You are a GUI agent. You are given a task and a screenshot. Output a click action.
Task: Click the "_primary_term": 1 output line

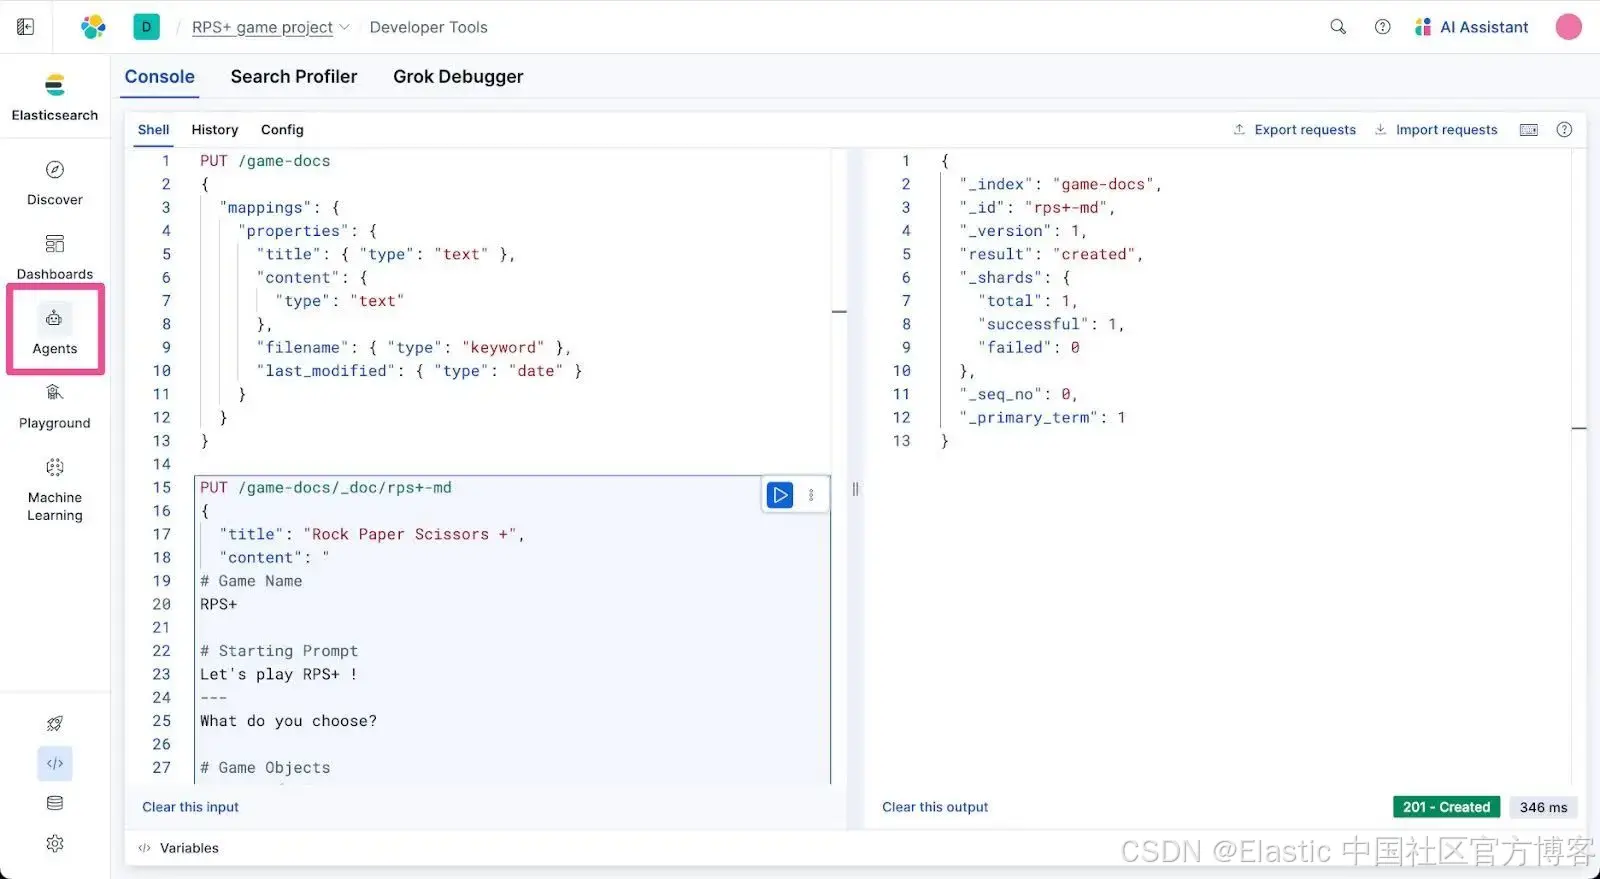click(x=1042, y=418)
